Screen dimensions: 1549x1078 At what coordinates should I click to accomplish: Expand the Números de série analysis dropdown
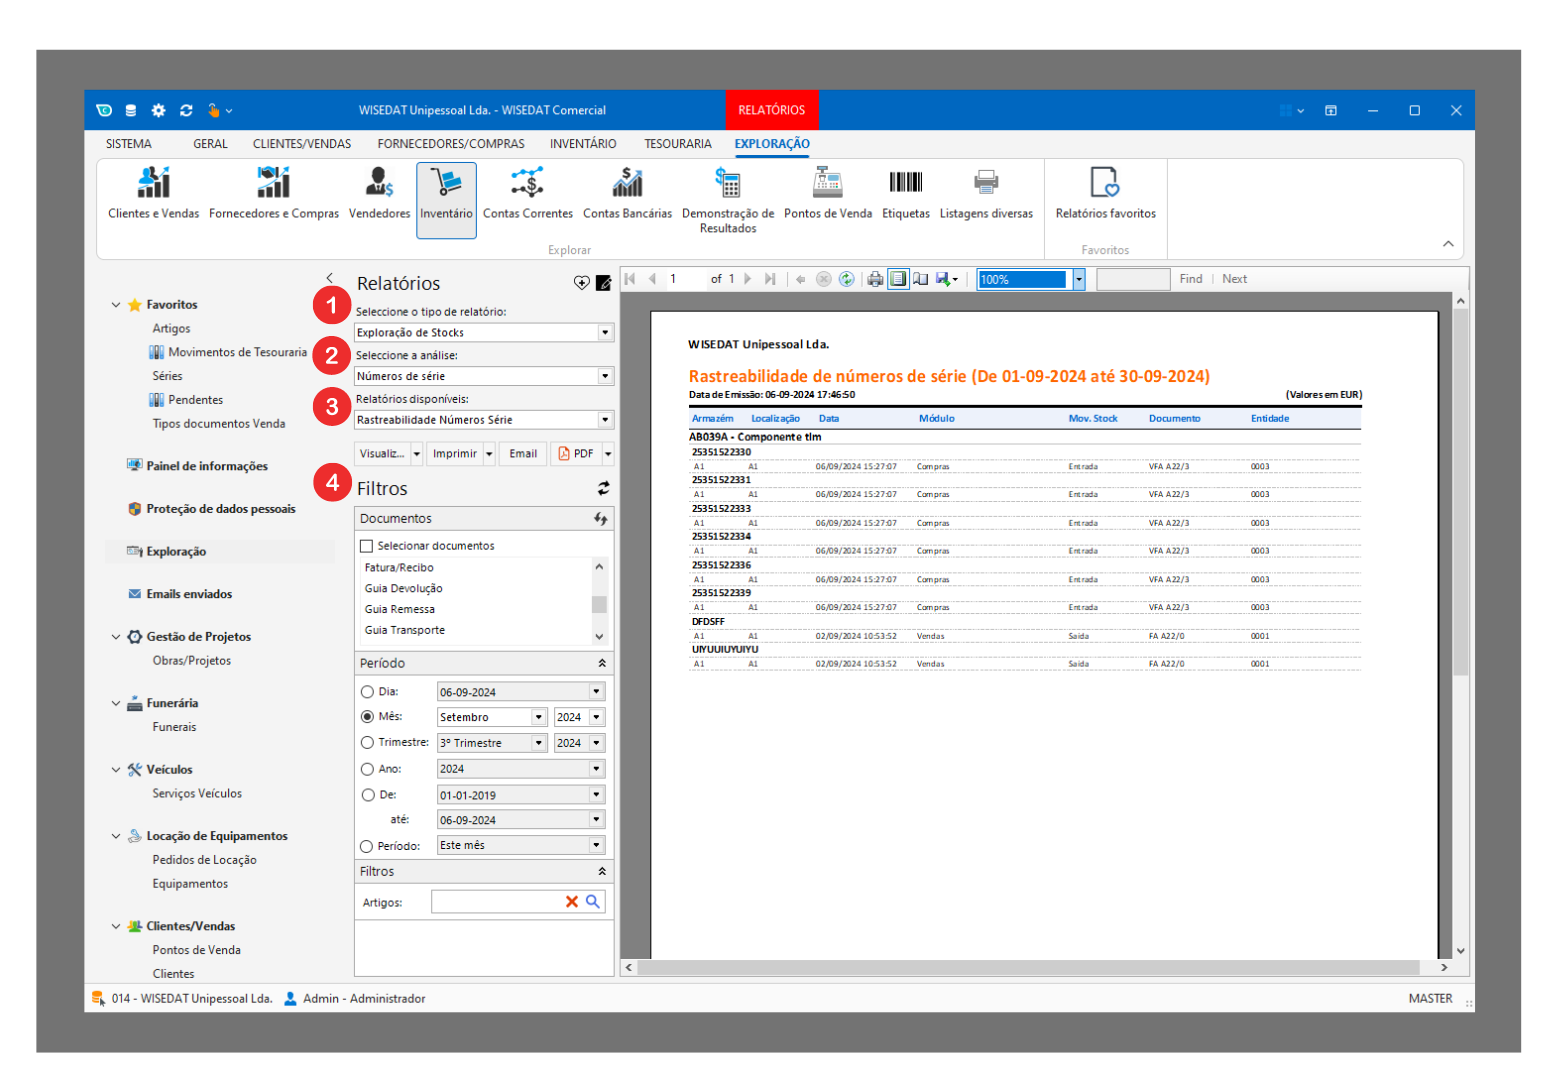tap(605, 377)
